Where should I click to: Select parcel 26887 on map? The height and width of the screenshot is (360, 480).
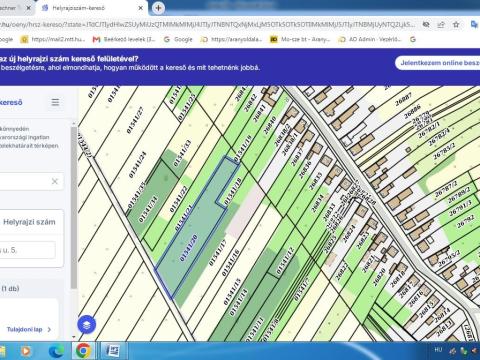[x=403, y=99]
